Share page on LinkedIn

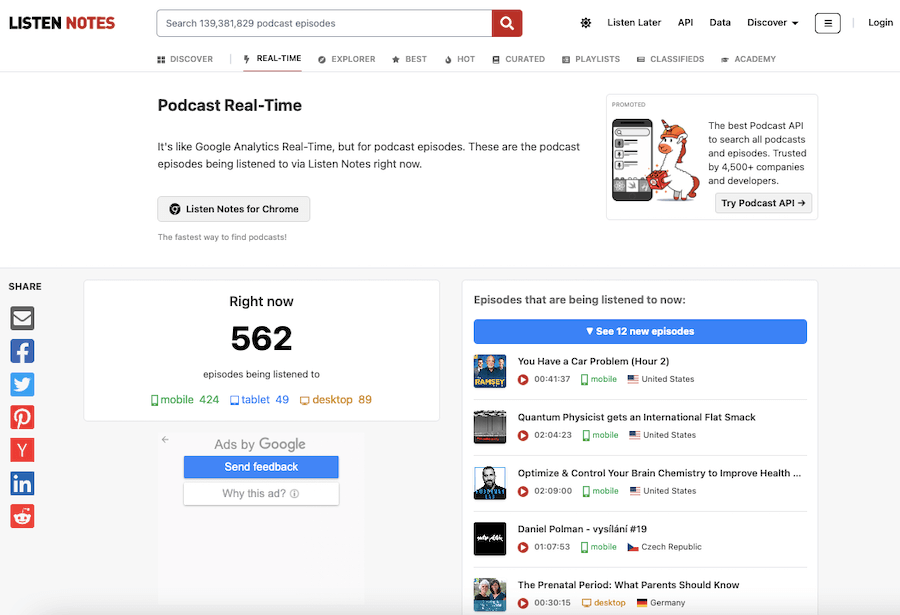coord(22,483)
